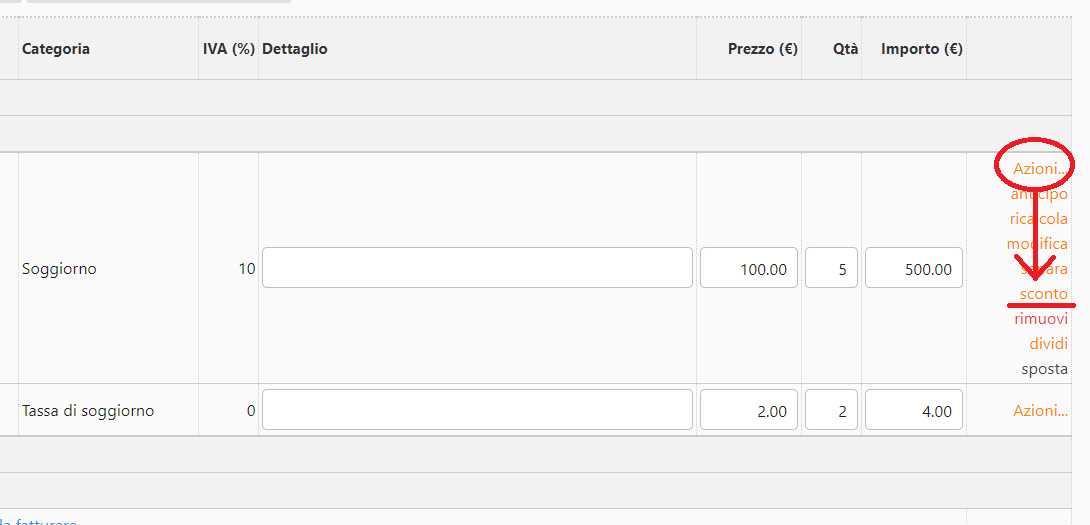Click the Importo (€) column header
Viewport: 1090px width, 525px height.
(921, 49)
